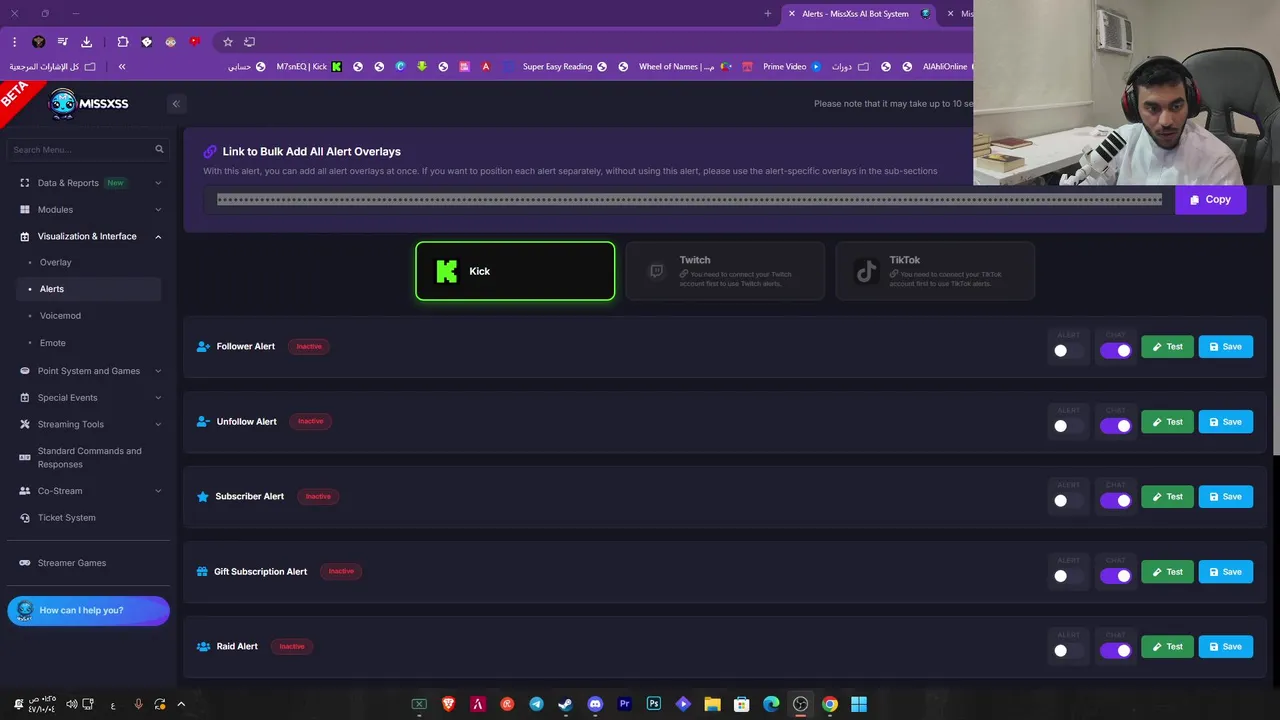Screen dimensions: 1280x720
Task: Open Telegram from the taskbar
Action: coord(536,704)
